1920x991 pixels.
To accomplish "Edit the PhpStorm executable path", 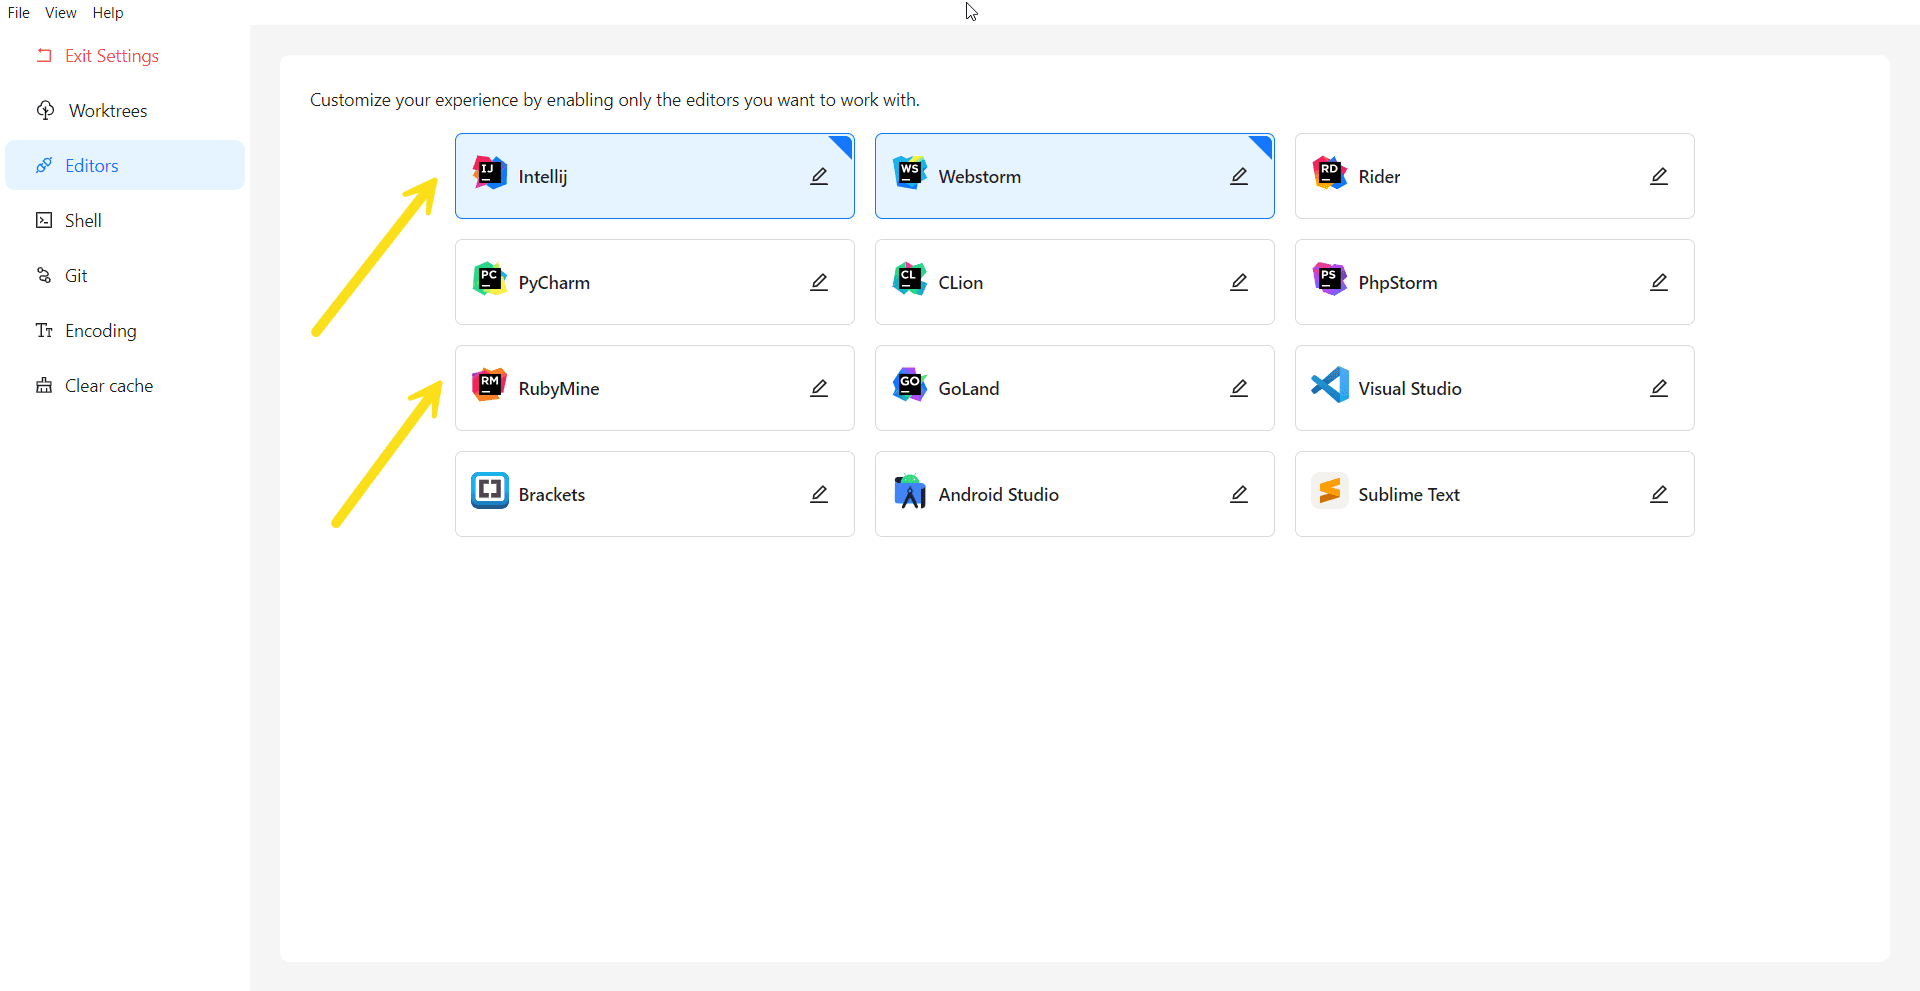I will coord(1658,282).
